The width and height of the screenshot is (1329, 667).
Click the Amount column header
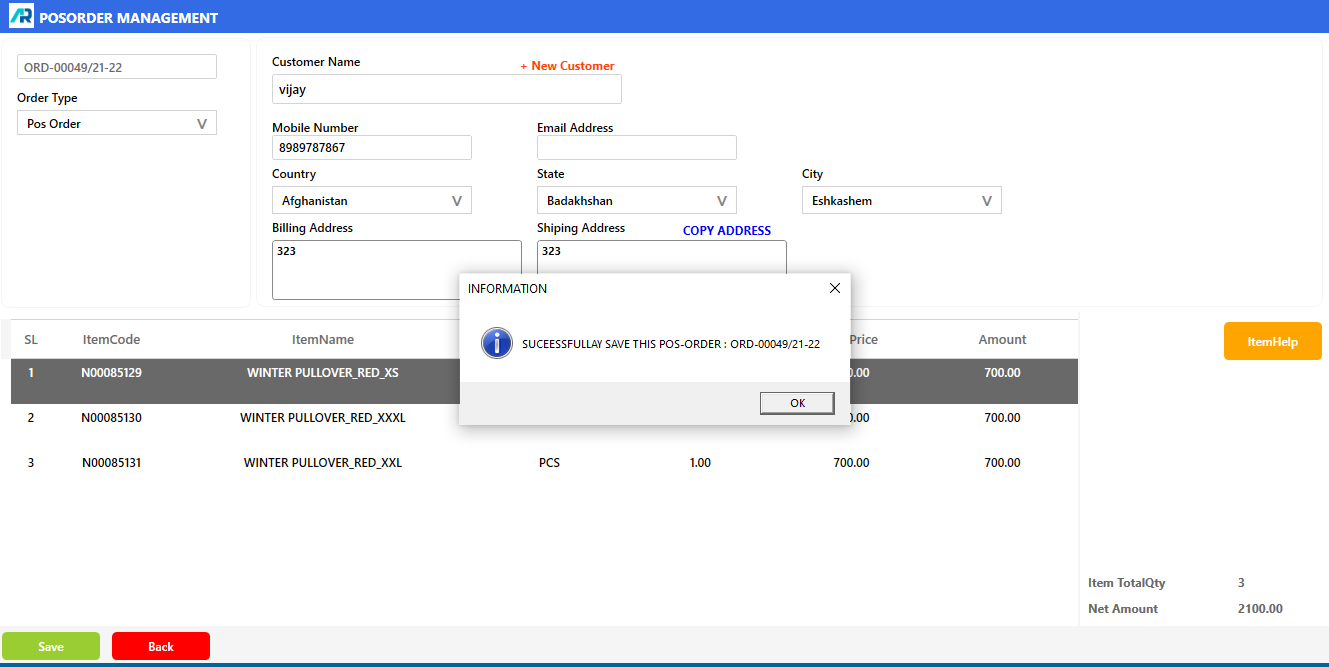tap(1002, 340)
